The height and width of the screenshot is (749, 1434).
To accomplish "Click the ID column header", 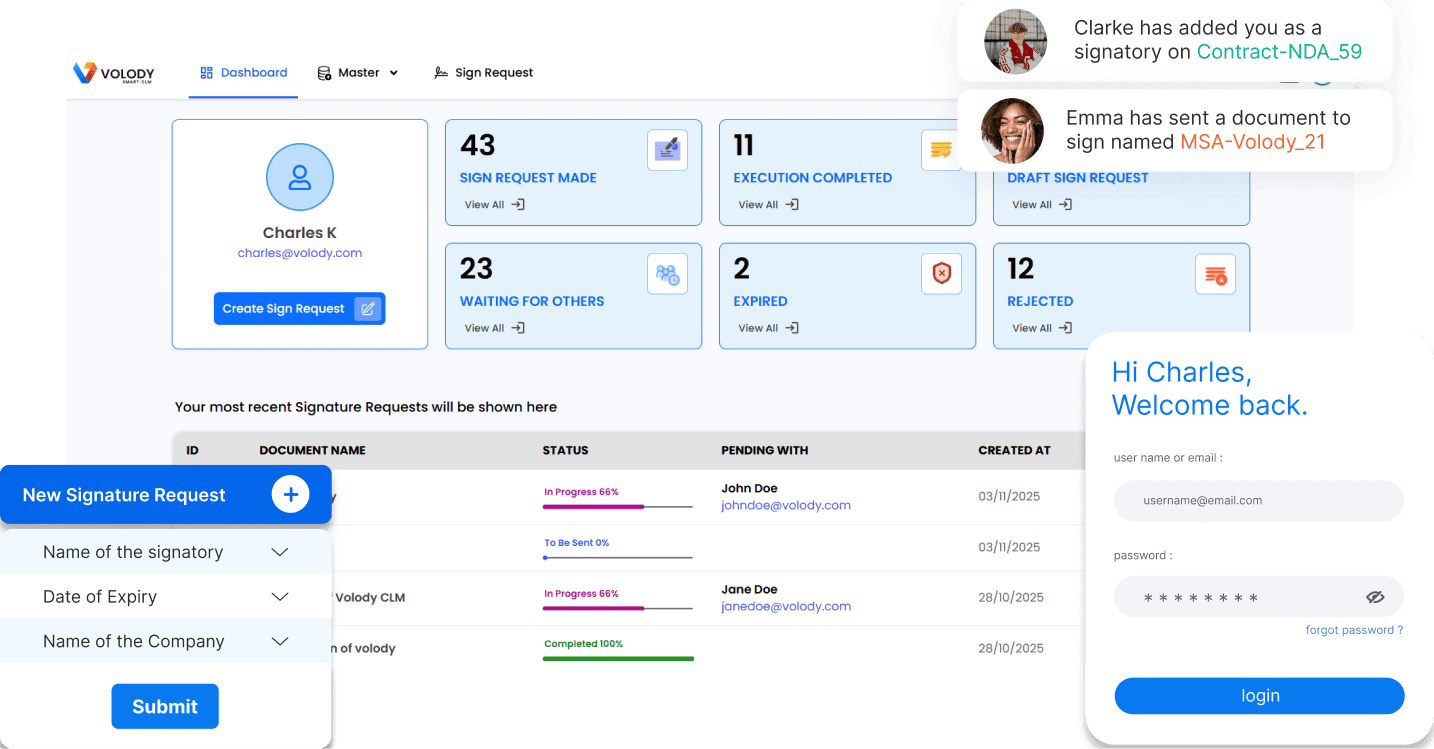I will [x=192, y=450].
